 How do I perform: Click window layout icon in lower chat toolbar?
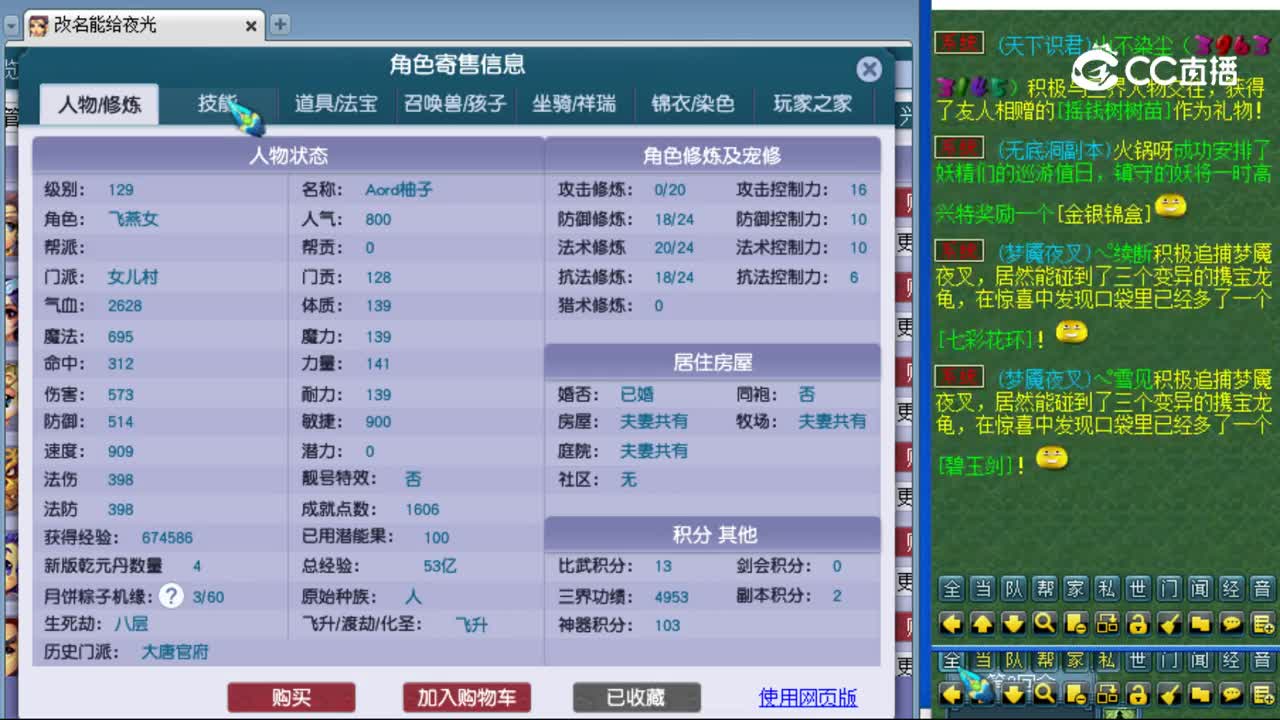pos(1107,694)
